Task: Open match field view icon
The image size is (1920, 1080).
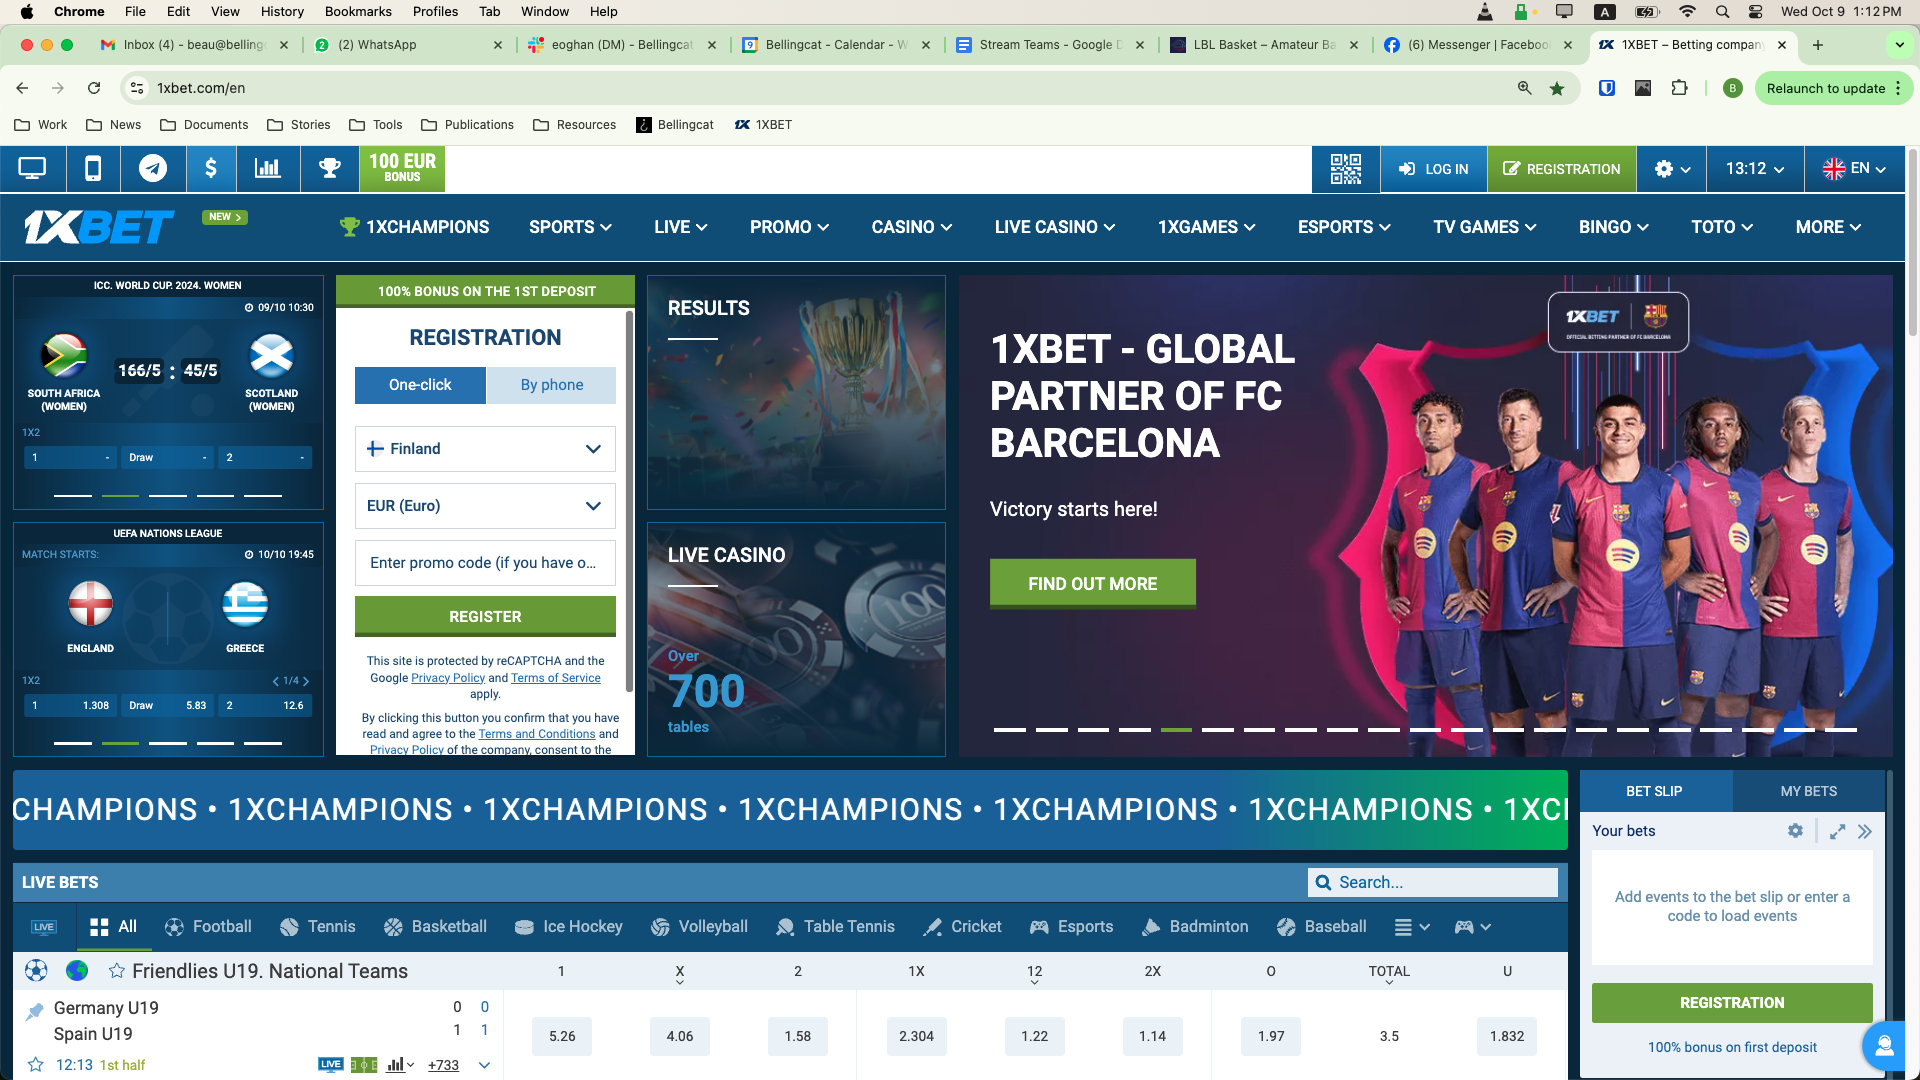Action: pyautogui.click(x=364, y=1065)
